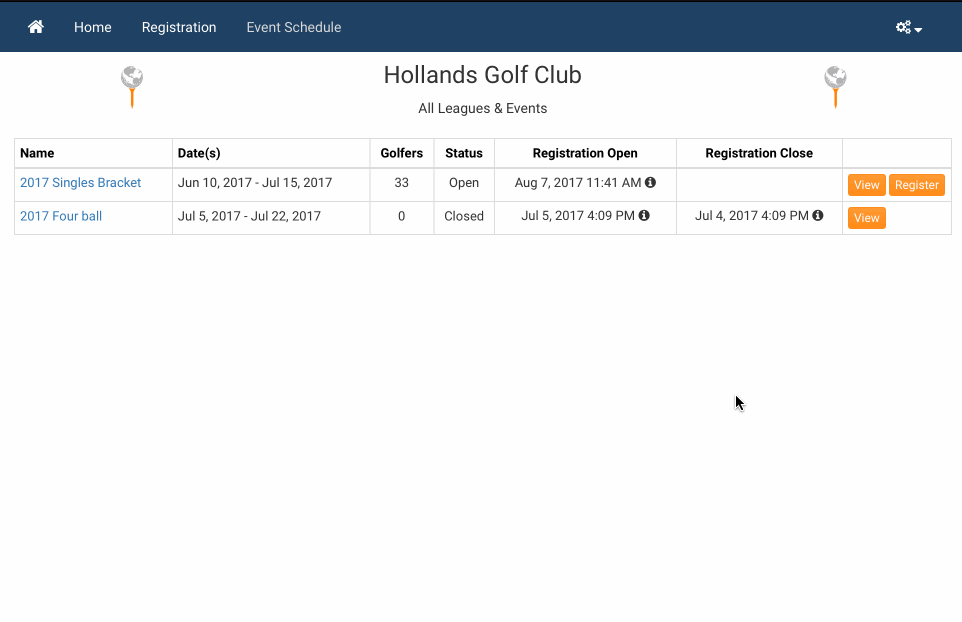
Task: Go to the Home menu item
Action: point(93,27)
